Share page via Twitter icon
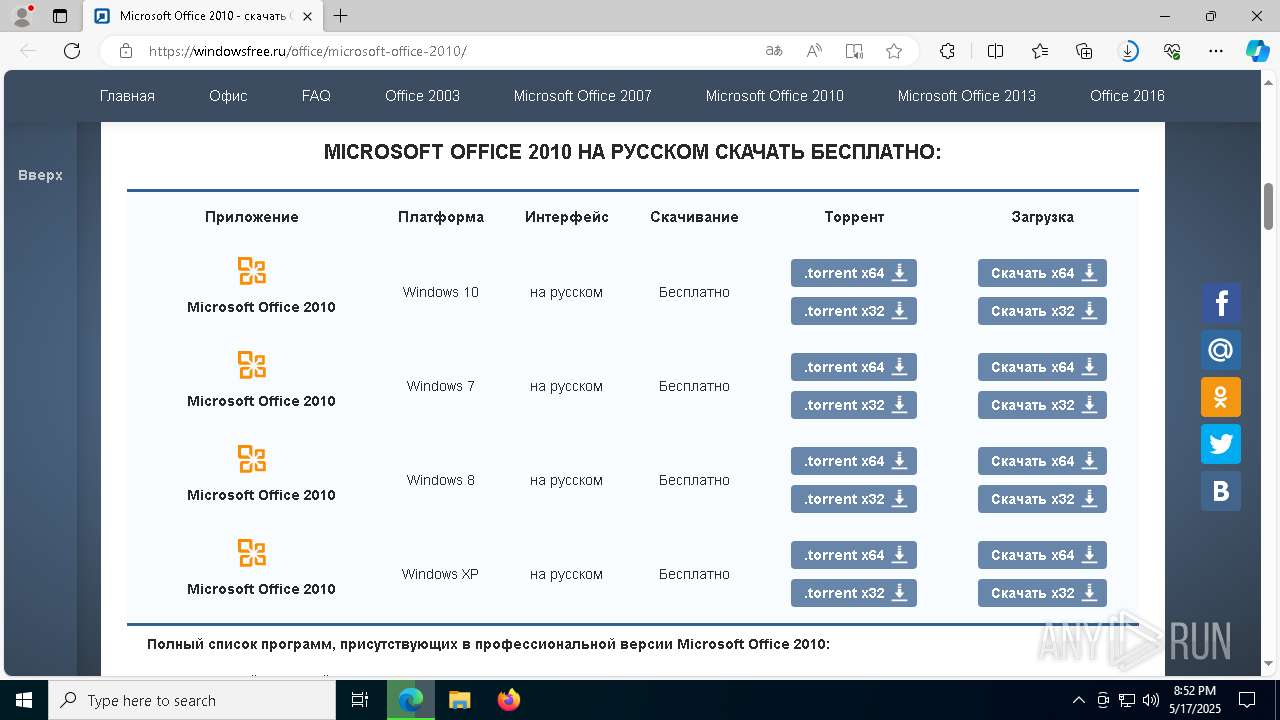 click(1221, 444)
